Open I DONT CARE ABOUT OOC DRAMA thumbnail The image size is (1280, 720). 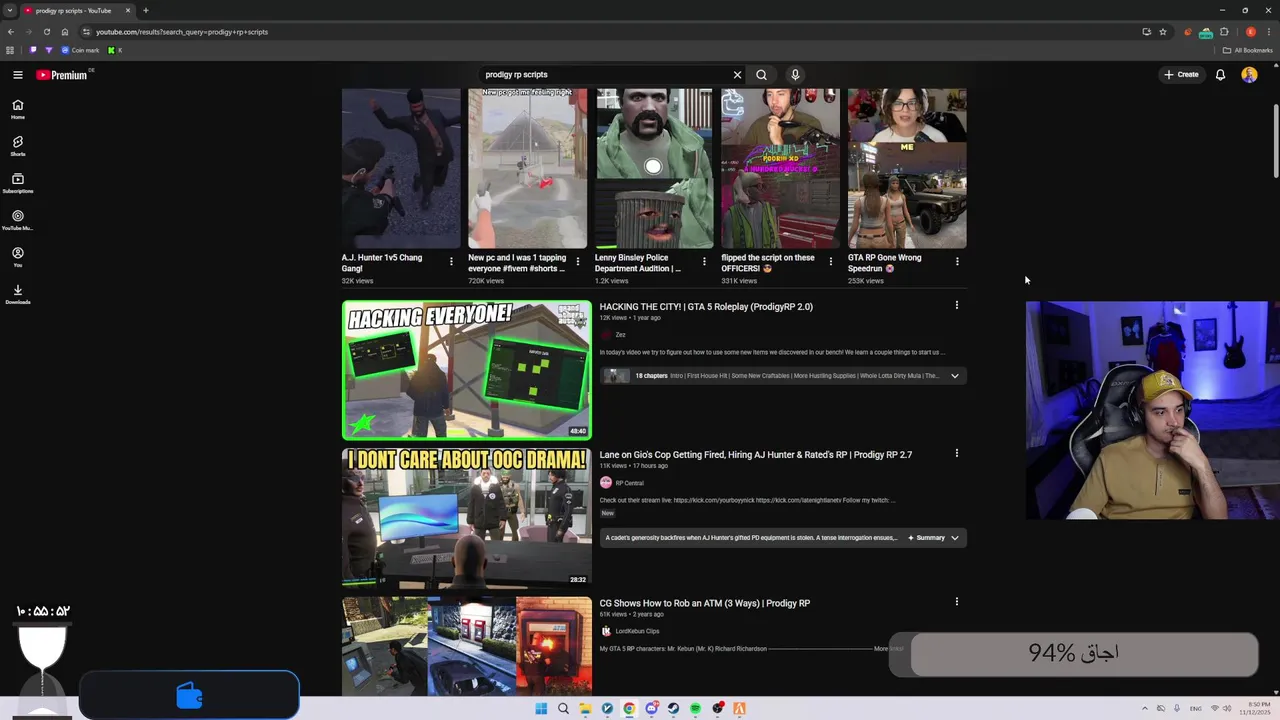coord(467,517)
